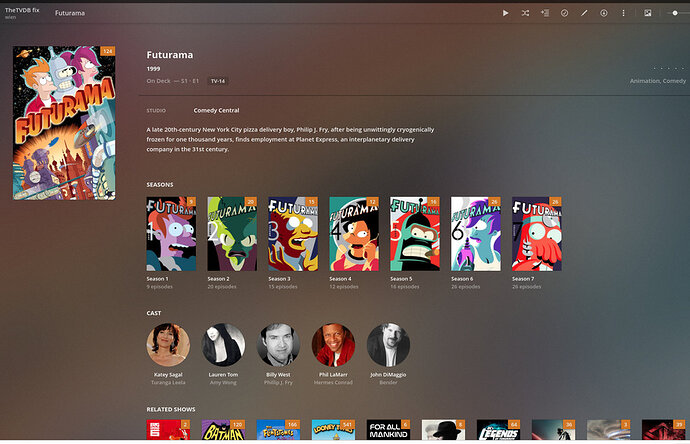Open the Season 5 poster
The height and width of the screenshot is (444, 690).
pyautogui.click(x=415, y=234)
